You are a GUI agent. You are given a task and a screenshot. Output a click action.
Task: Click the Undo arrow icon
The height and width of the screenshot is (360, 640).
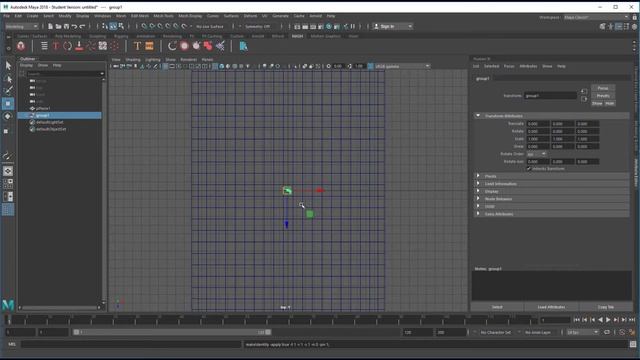point(74,26)
